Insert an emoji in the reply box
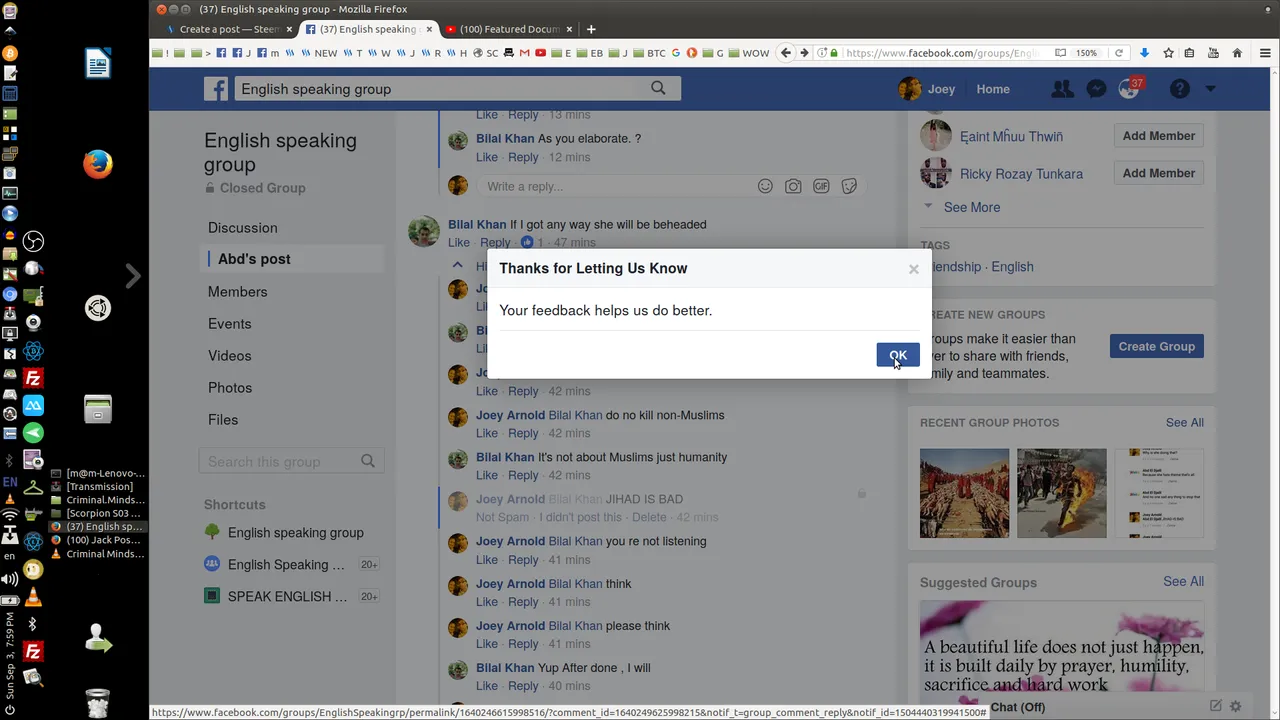Image resolution: width=1280 pixels, height=720 pixels. point(765,186)
